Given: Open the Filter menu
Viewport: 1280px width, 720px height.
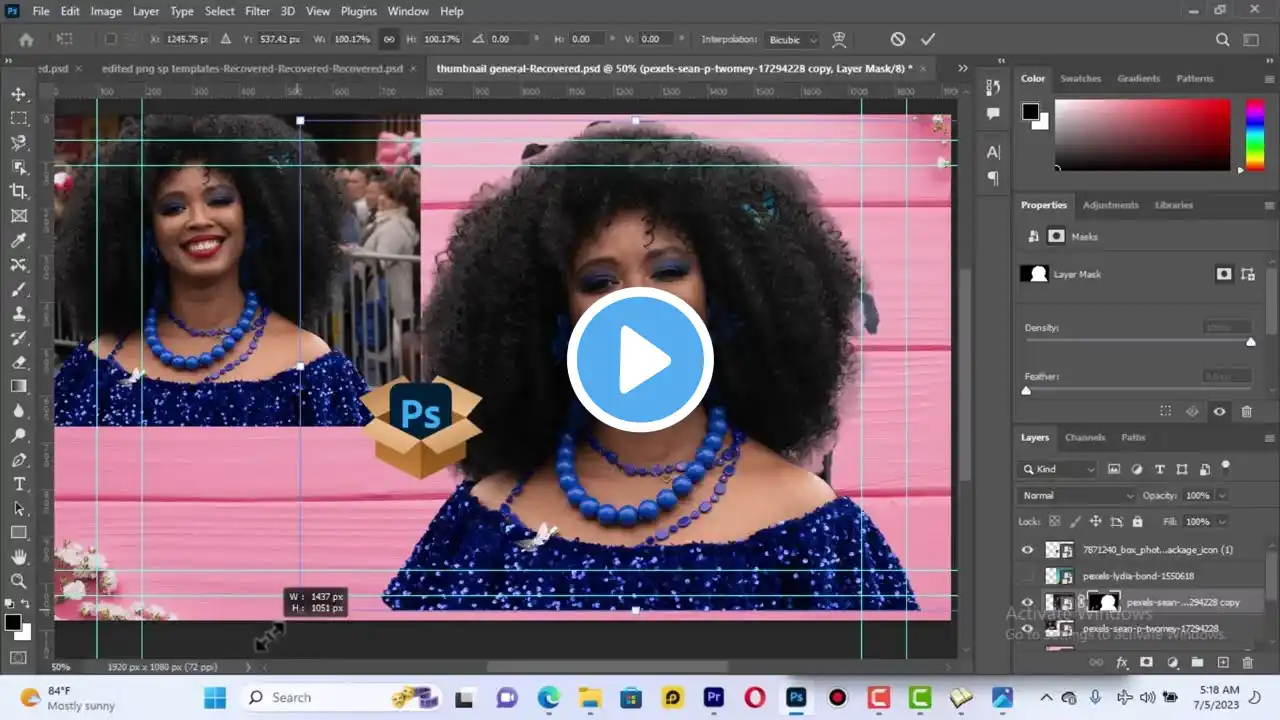Looking at the screenshot, I should tap(257, 11).
